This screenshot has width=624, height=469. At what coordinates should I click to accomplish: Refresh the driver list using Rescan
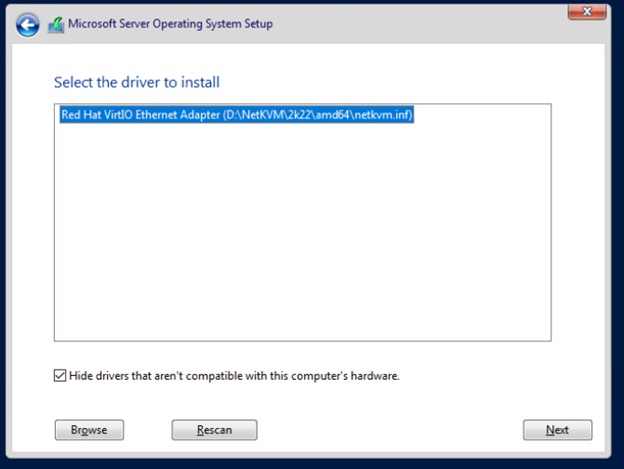coord(214,430)
